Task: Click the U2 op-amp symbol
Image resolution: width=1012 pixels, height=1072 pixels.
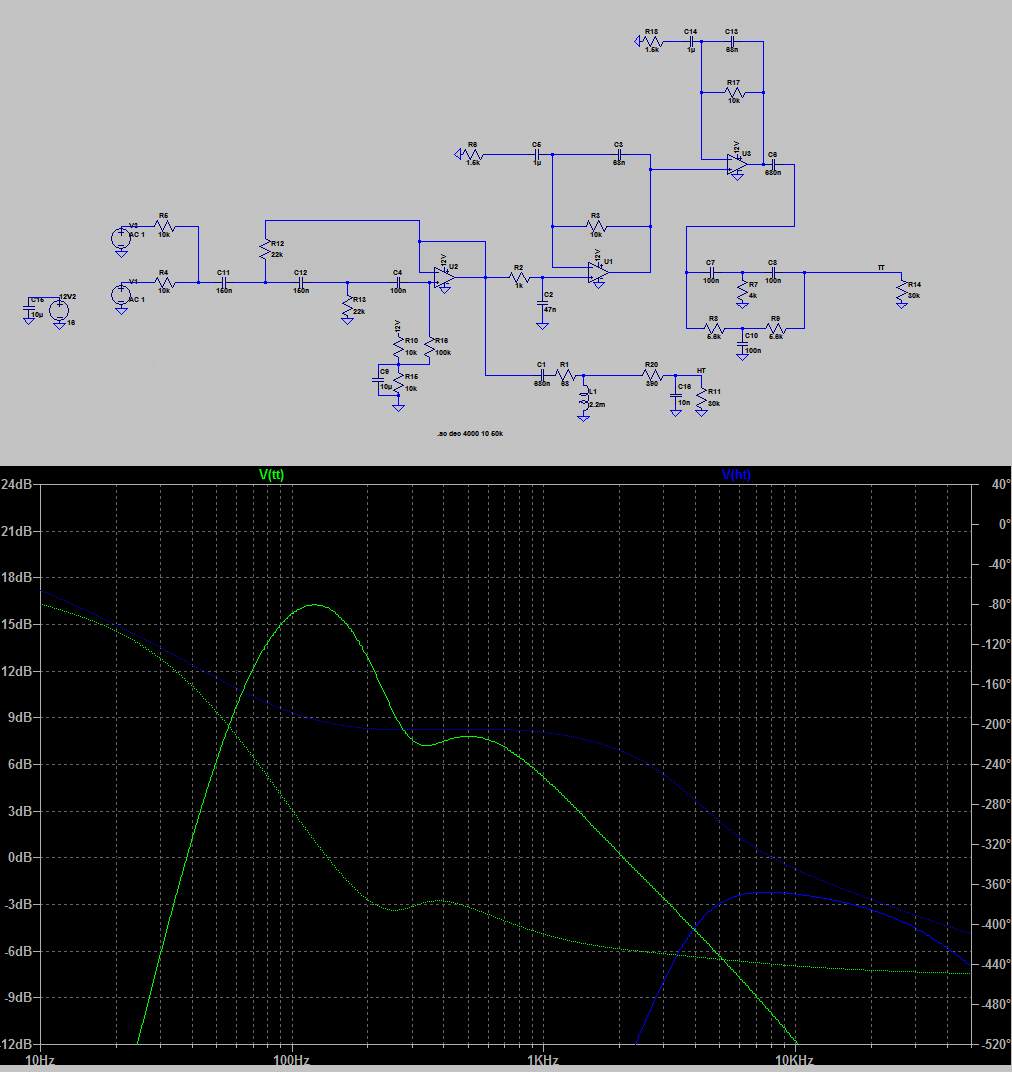Action: (444, 279)
